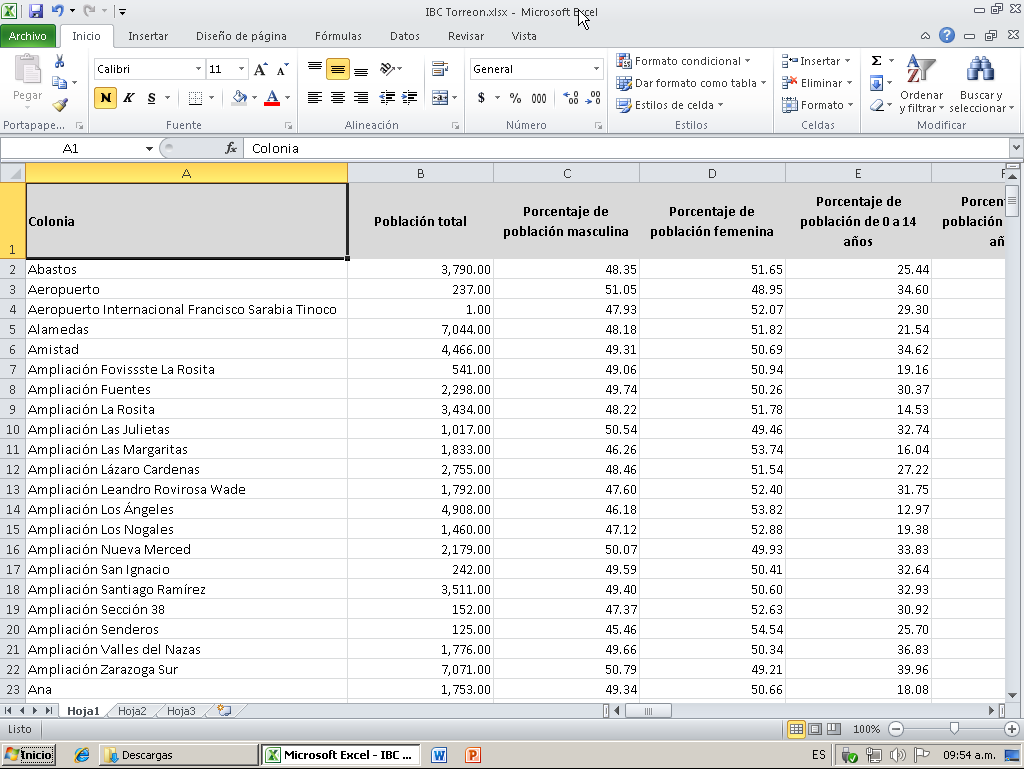The height and width of the screenshot is (769, 1024).
Task: Click the decrease decimals icon
Action: click(x=593, y=98)
